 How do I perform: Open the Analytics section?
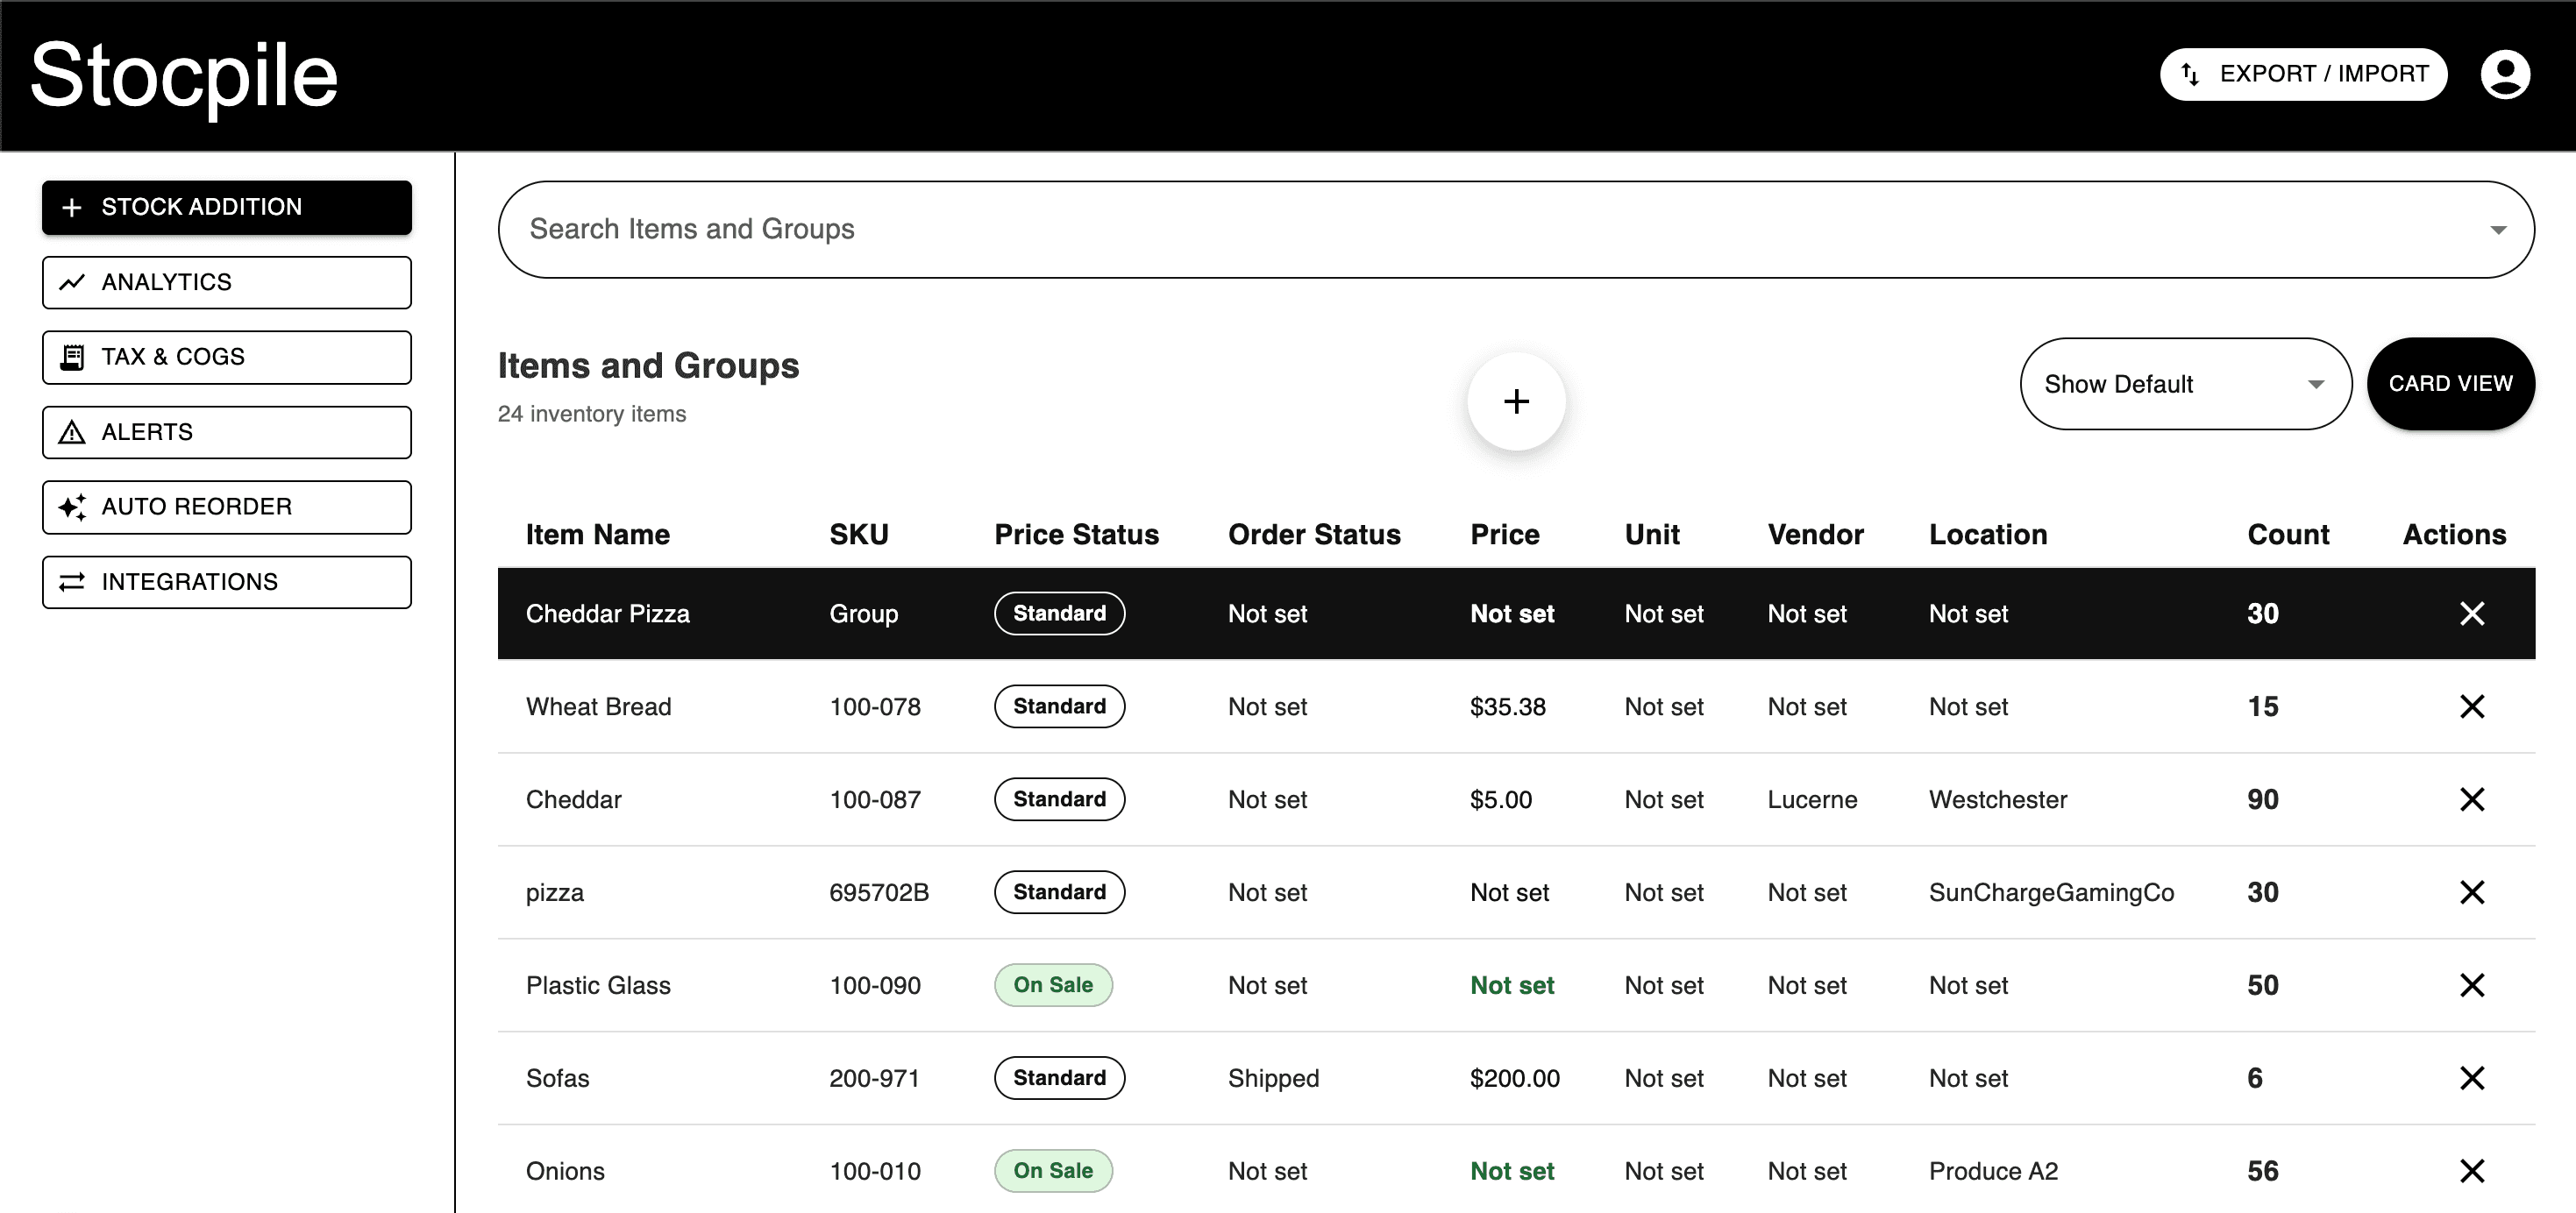(227, 282)
